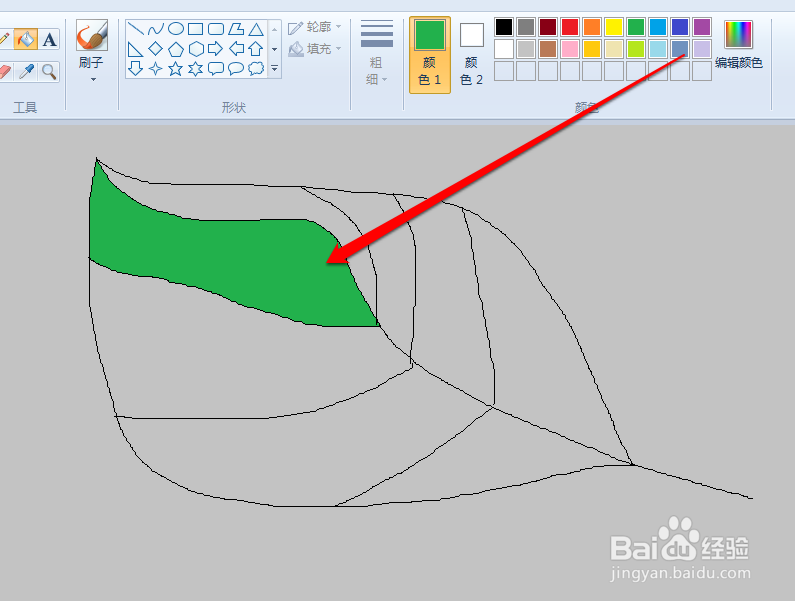The width and height of the screenshot is (795, 601).
Task: Choose the curve shape
Action: point(156,28)
